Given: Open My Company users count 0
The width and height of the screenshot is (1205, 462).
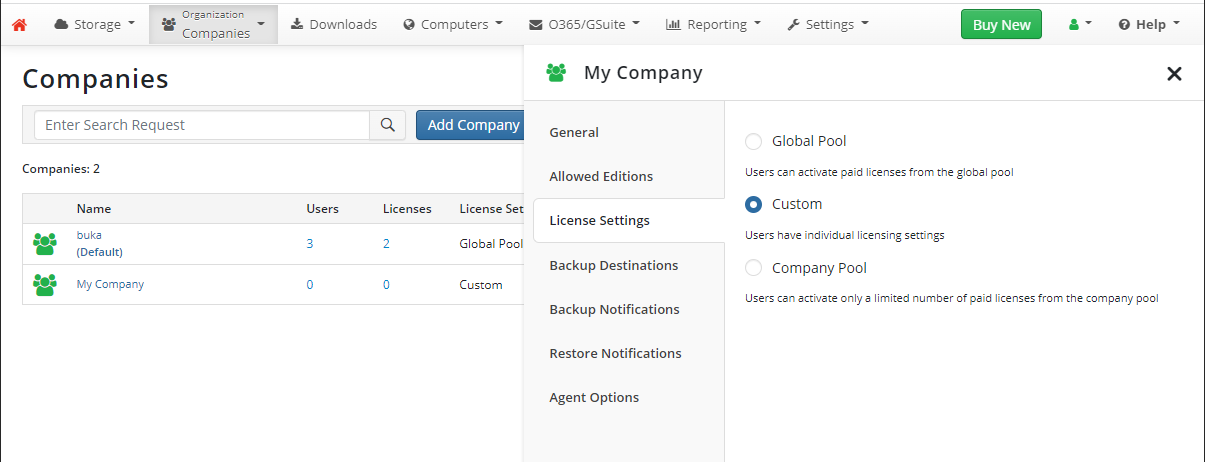Looking at the screenshot, I should 310,285.
